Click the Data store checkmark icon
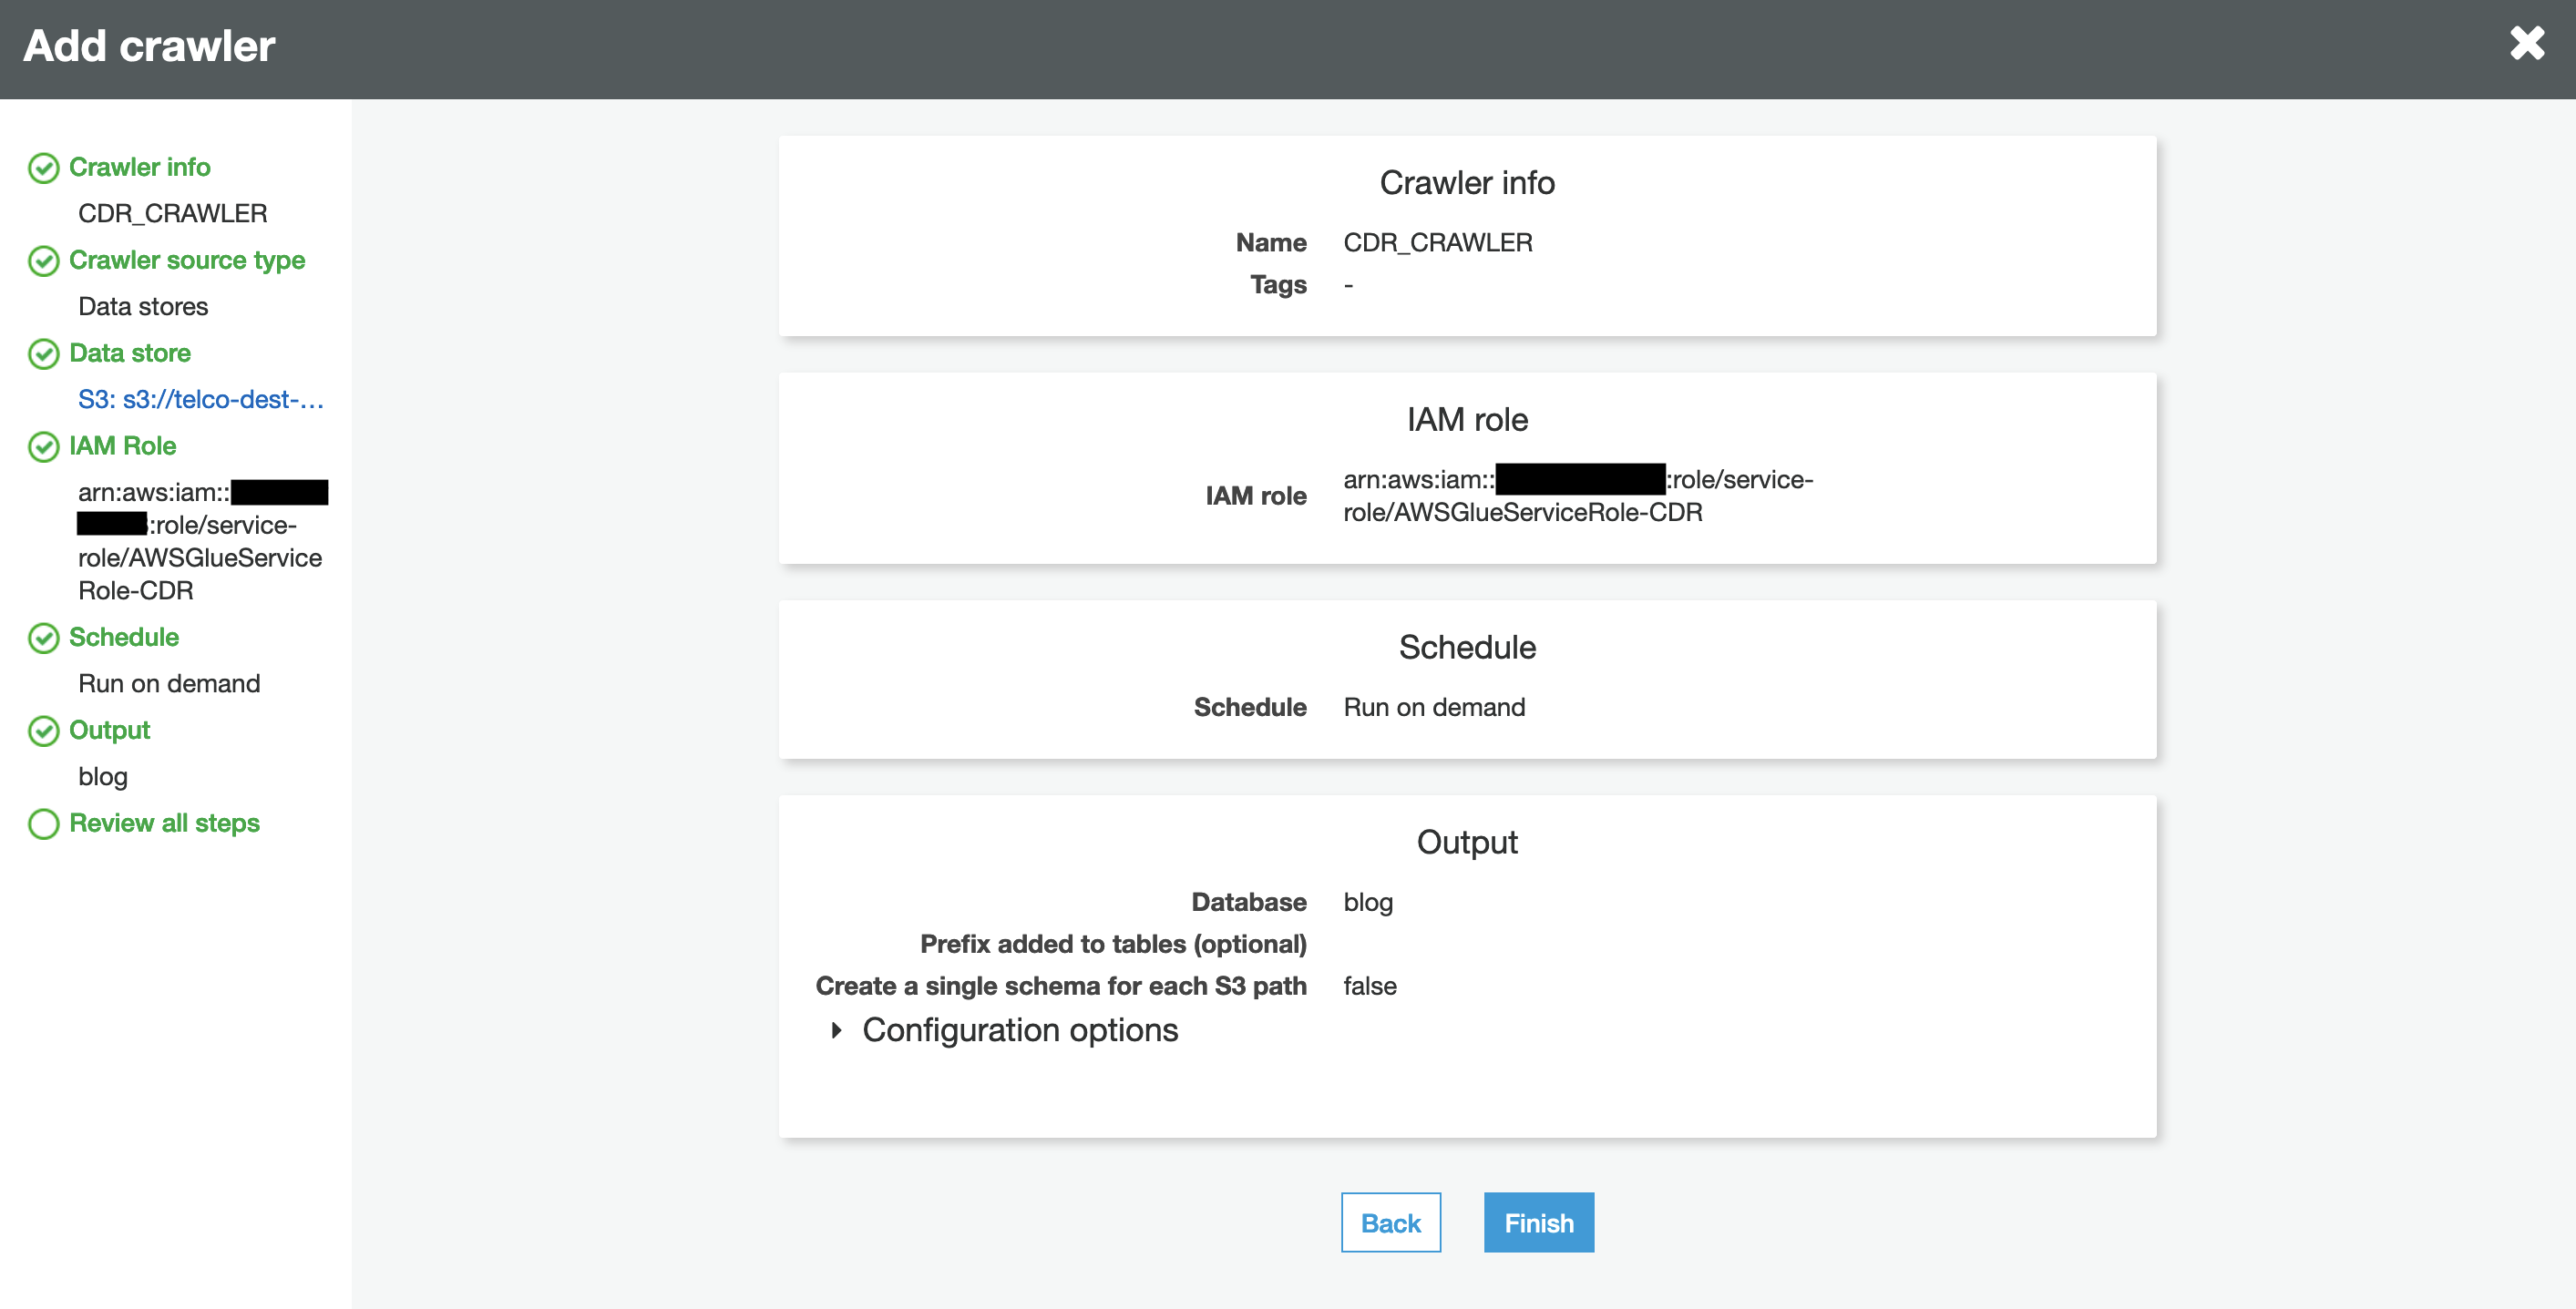The image size is (2576, 1309). [44, 354]
